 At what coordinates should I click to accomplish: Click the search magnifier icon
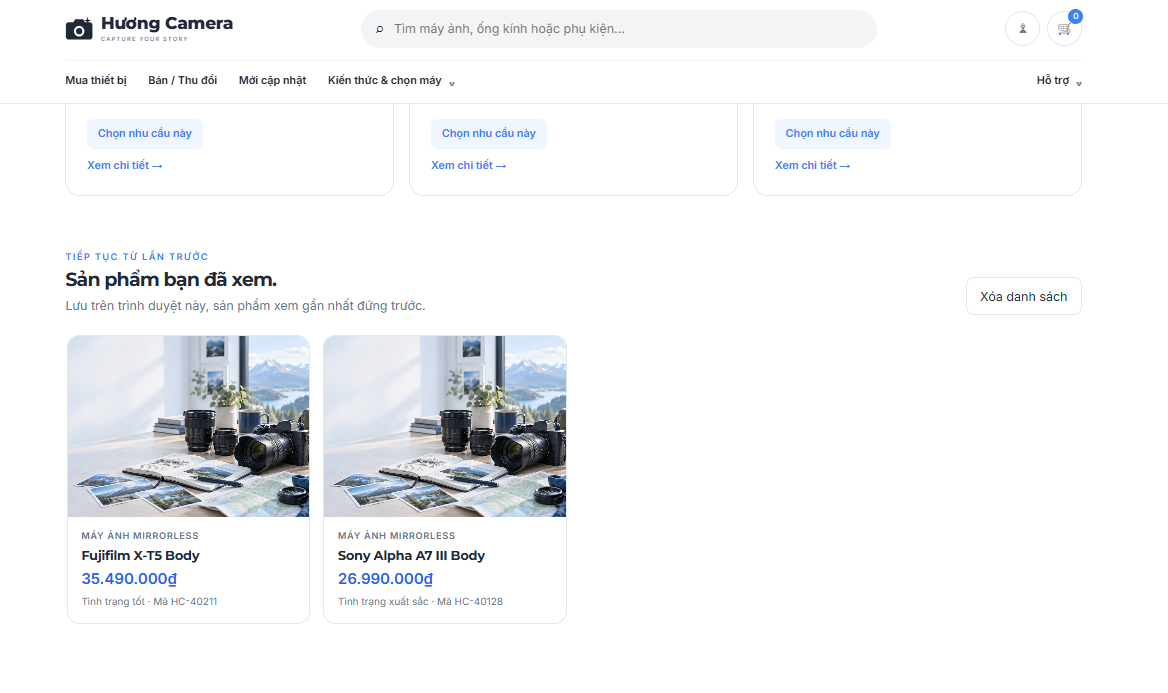(x=380, y=29)
